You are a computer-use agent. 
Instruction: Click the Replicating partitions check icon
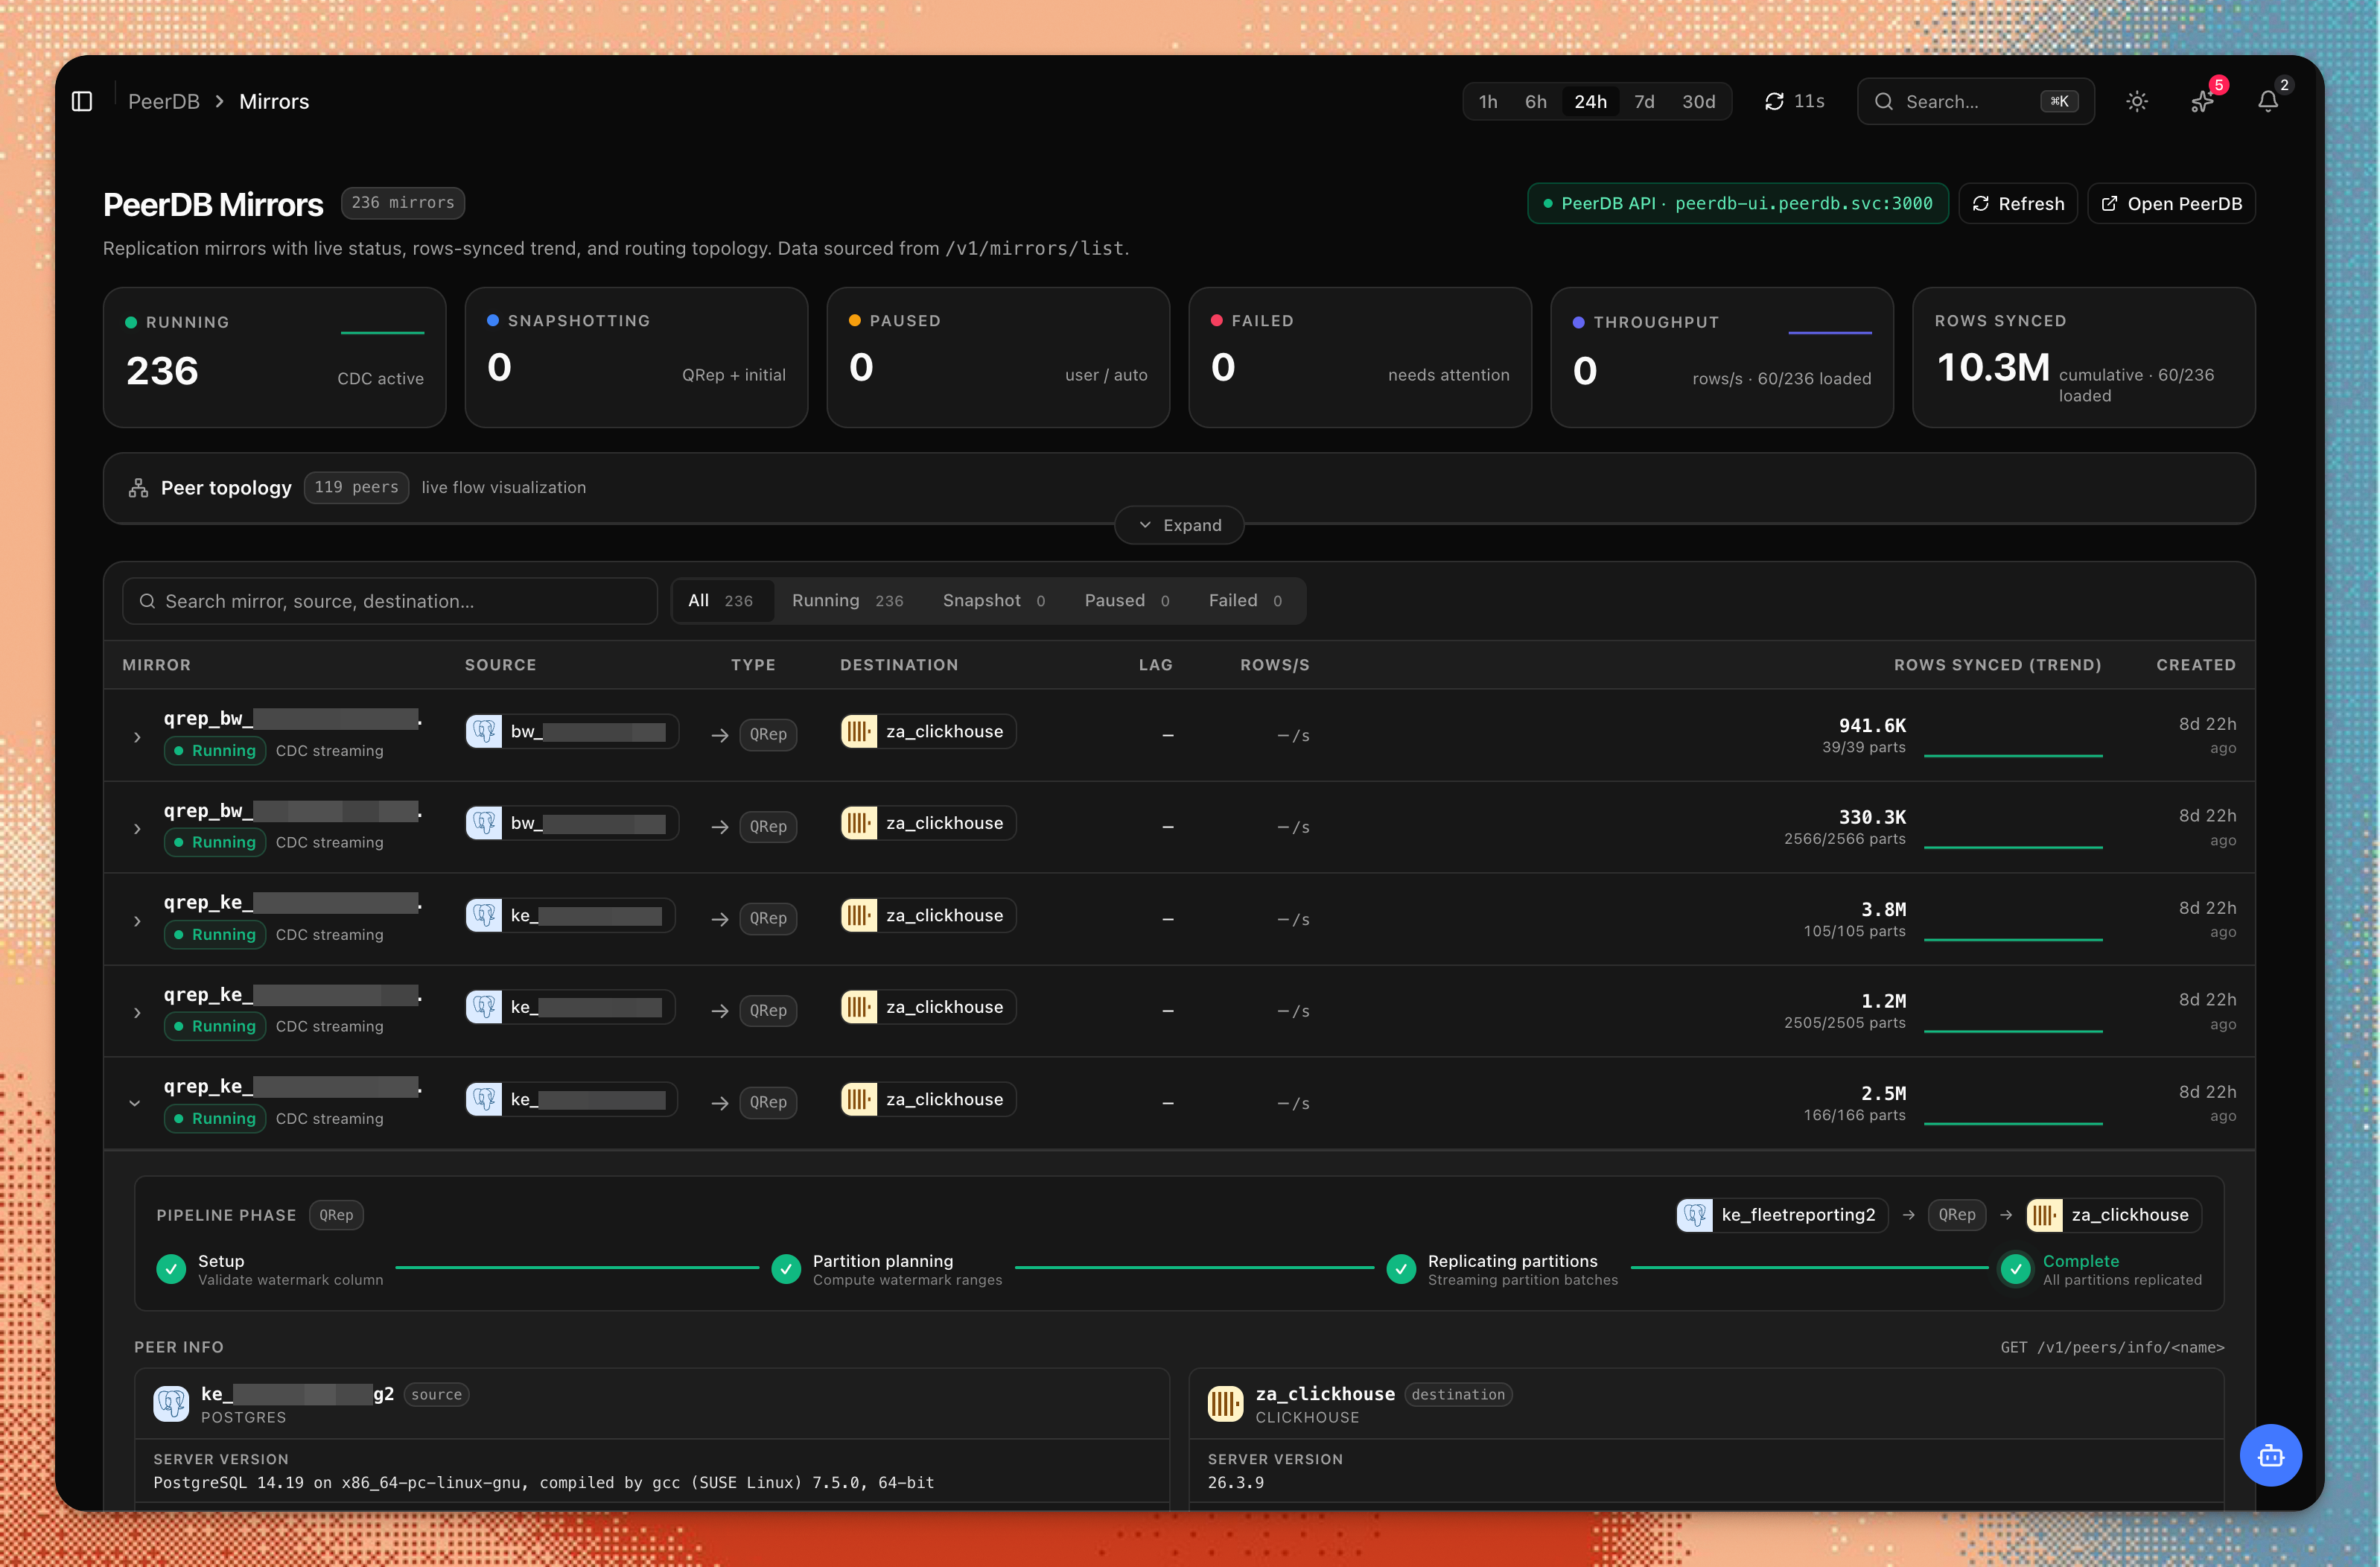[1401, 1269]
